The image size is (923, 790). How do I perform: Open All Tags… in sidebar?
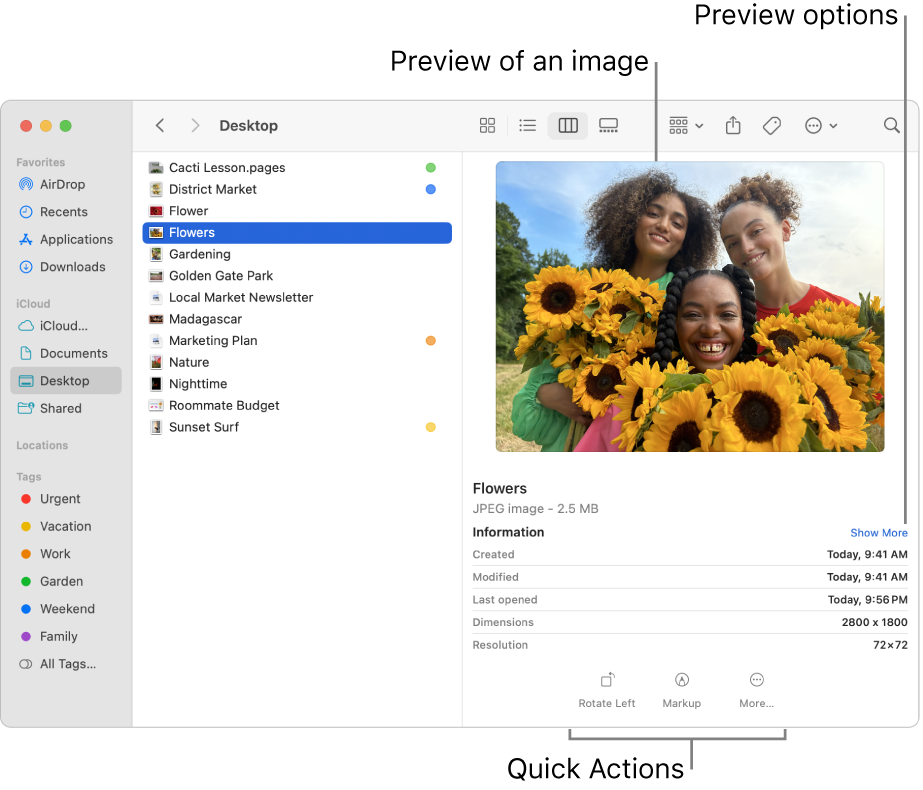[68, 664]
